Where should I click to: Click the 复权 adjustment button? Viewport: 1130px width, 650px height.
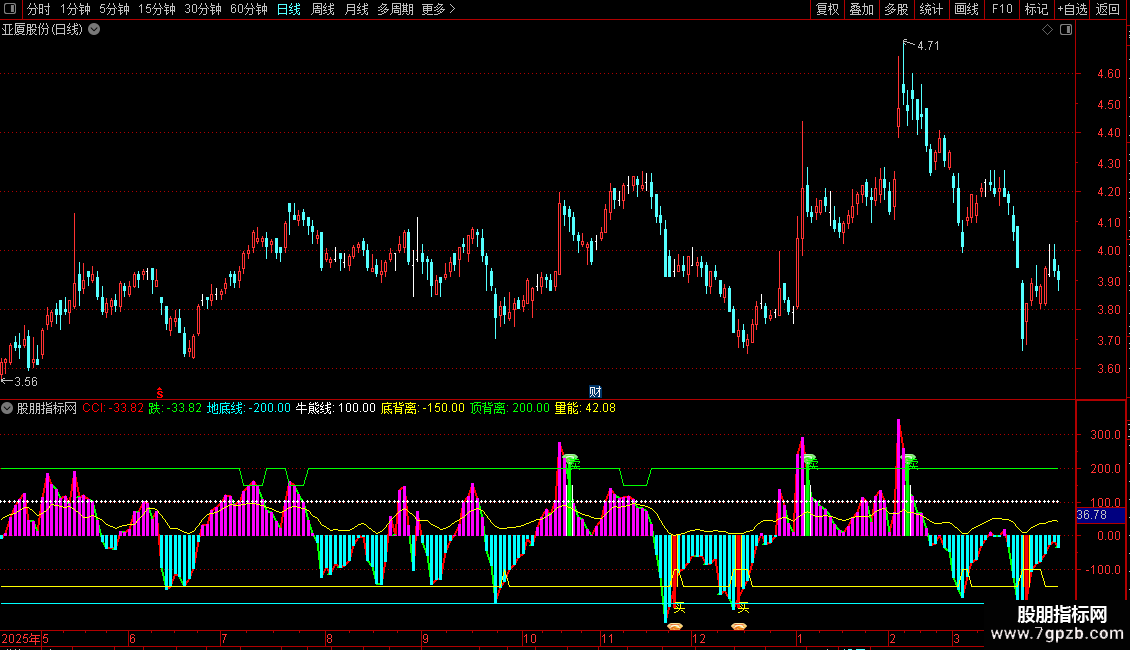point(827,9)
